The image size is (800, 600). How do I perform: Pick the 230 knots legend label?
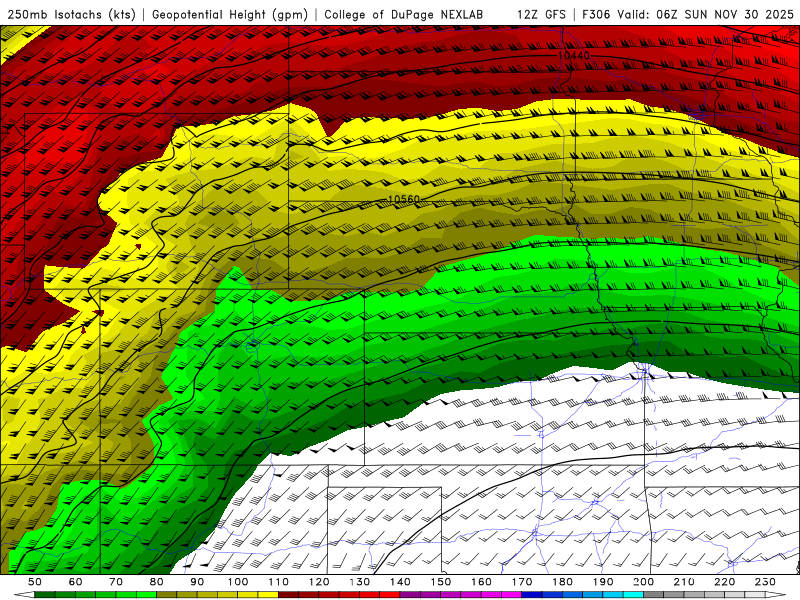766,582
